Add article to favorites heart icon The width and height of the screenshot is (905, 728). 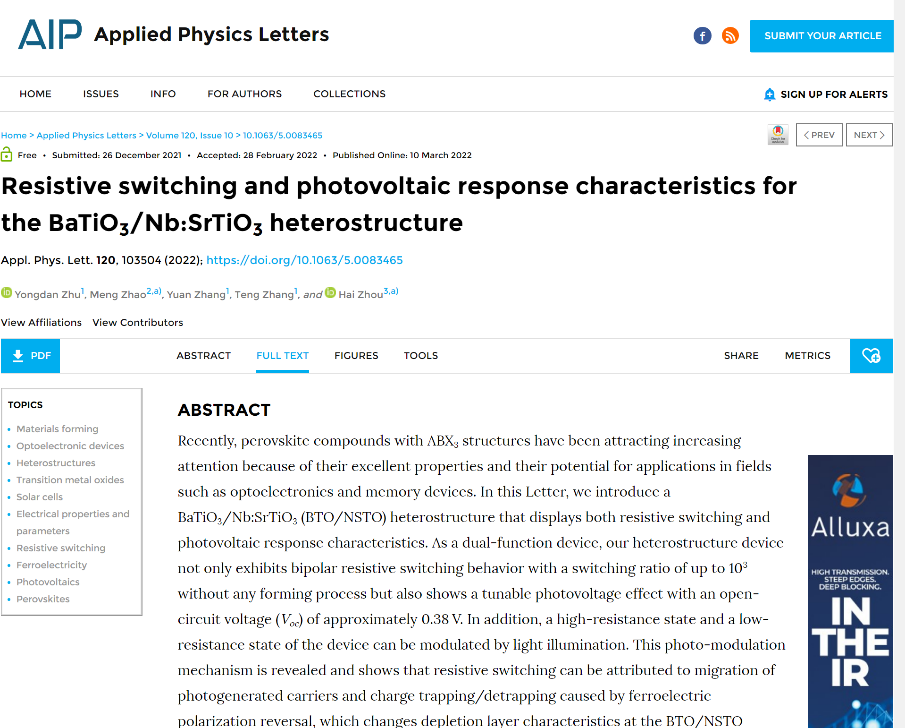(871, 356)
